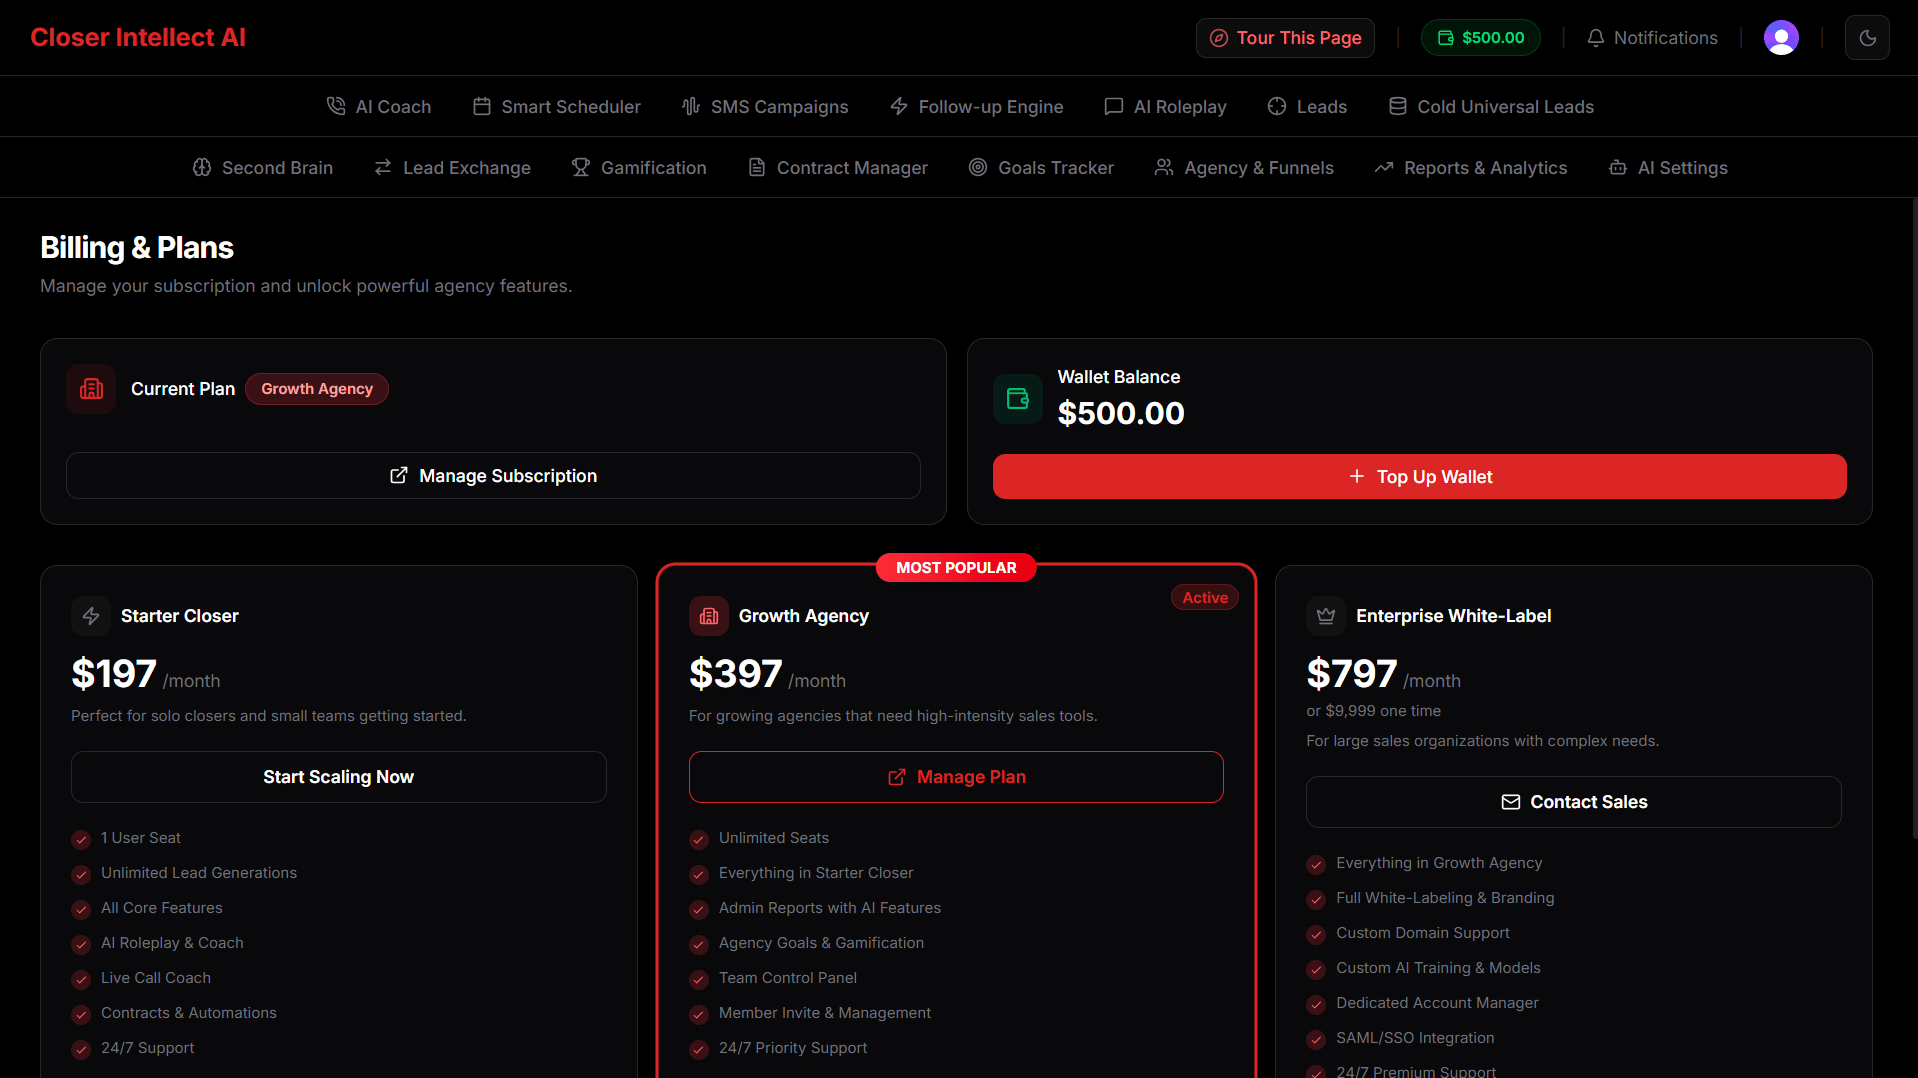Image resolution: width=1918 pixels, height=1078 pixels.
Task: Click the AI Coach phone icon
Action: click(336, 106)
